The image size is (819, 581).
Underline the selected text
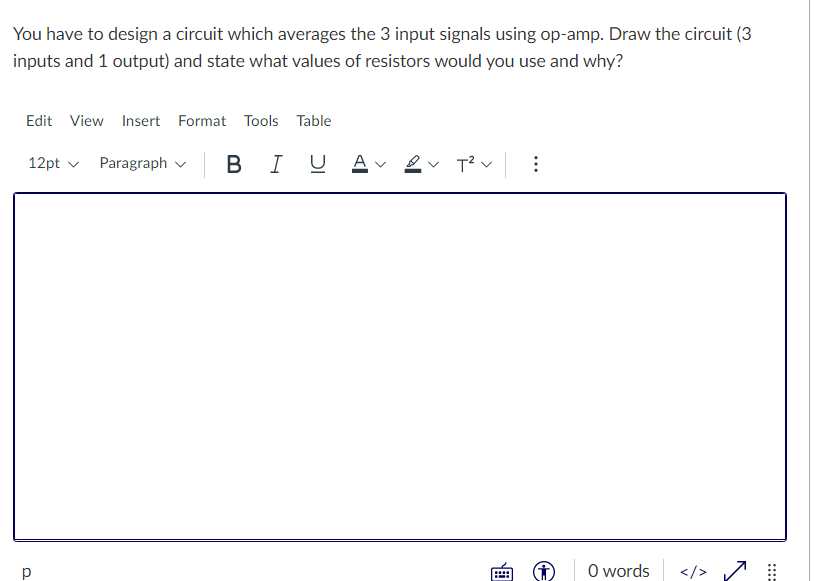tap(317, 164)
